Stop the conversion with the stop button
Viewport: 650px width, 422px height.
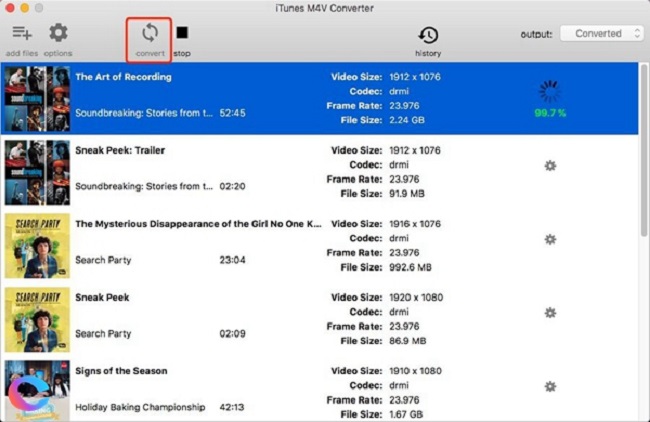(182, 32)
